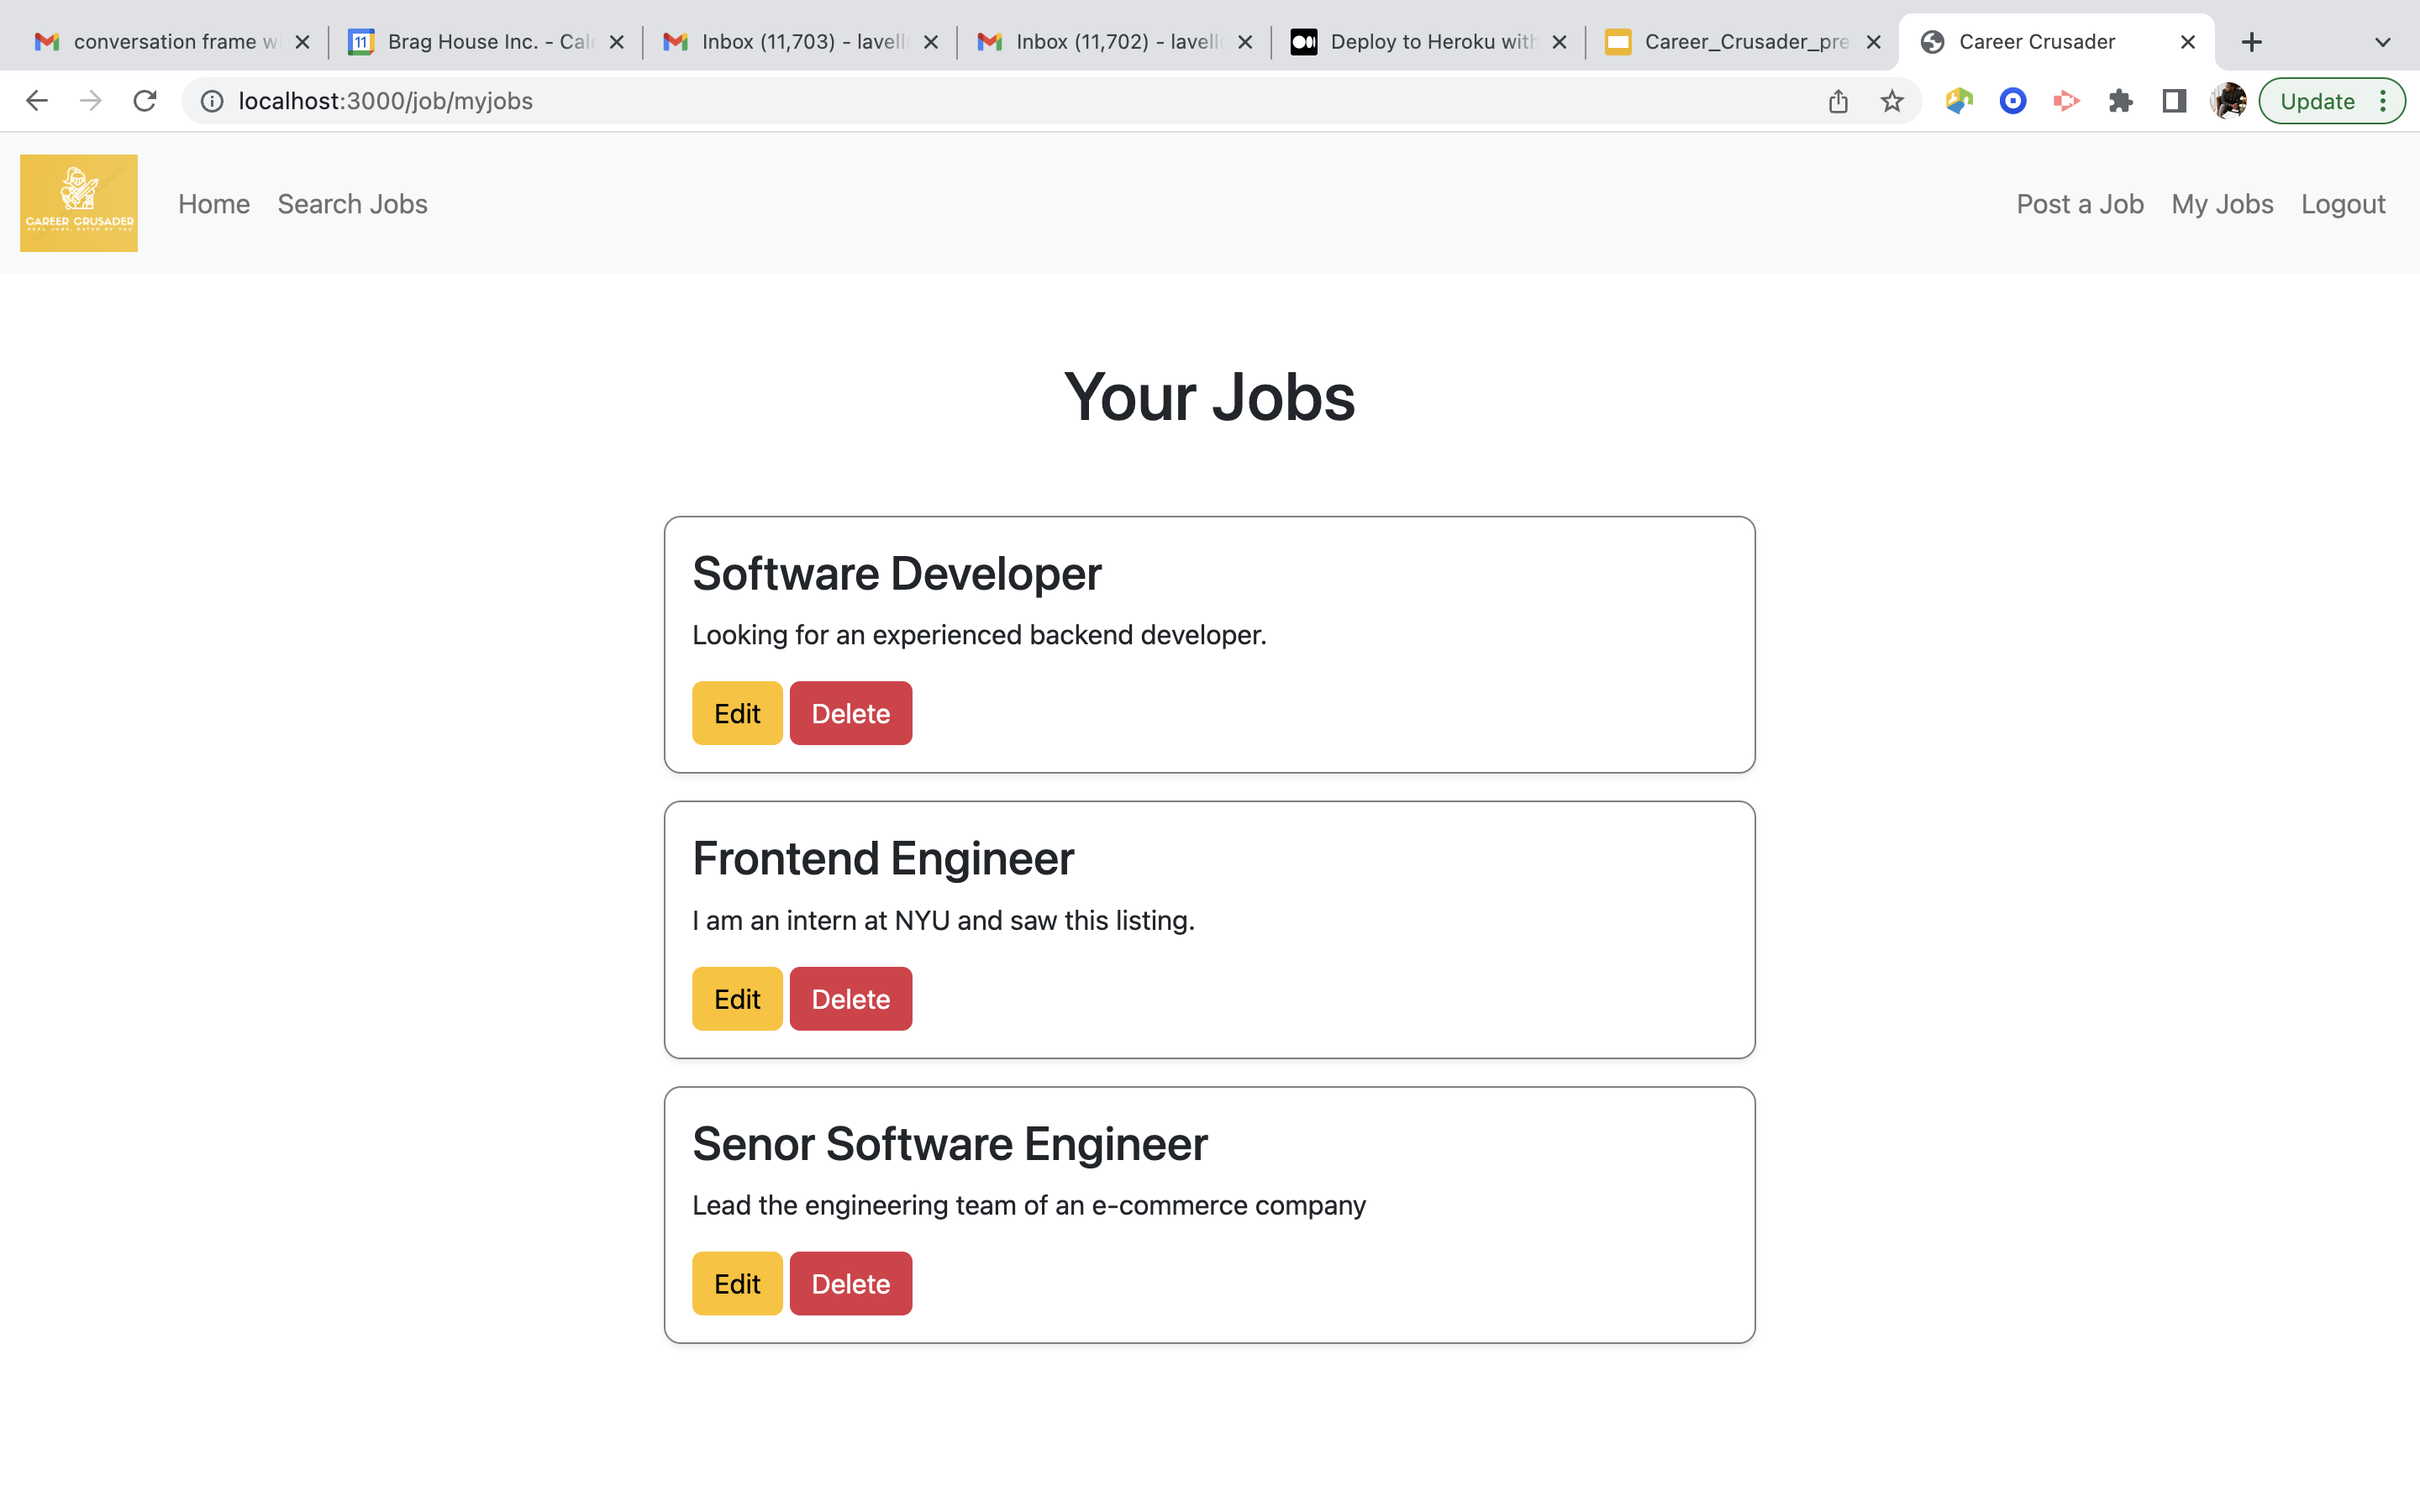Viewport: 2420px width, 1512px height.
Task: Click the blue circular extension icon
Action: 2012,100
